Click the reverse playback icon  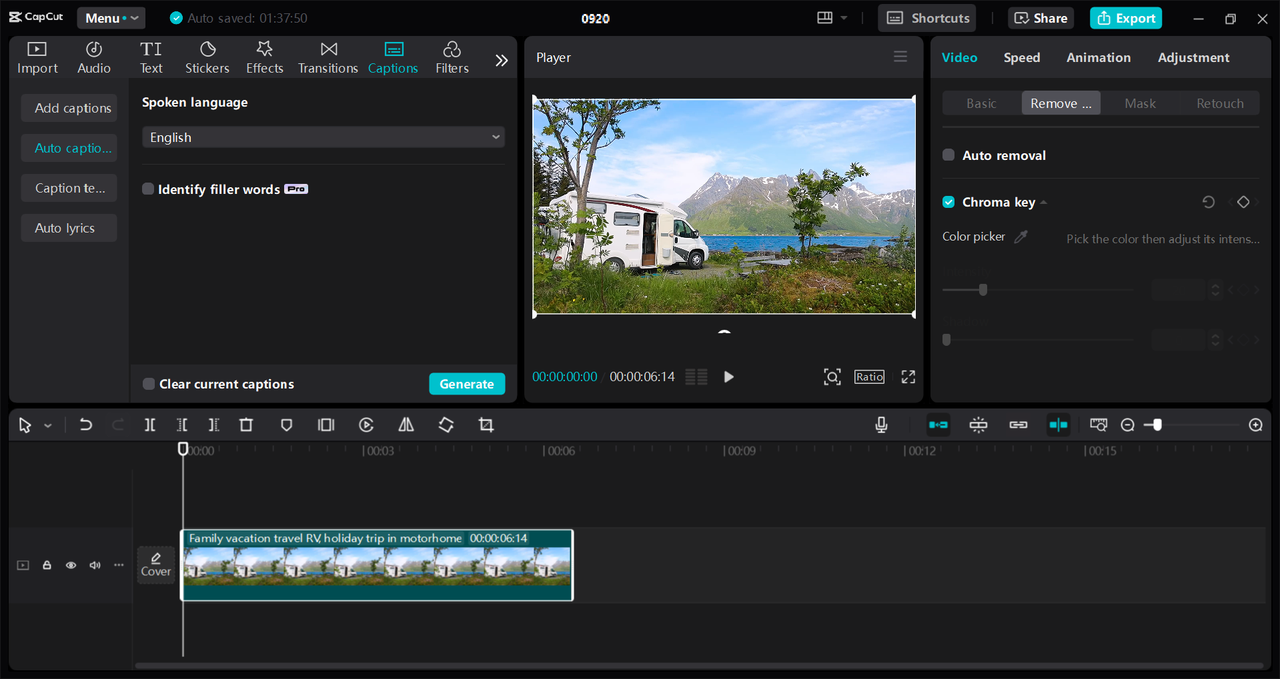pos(366,425)
